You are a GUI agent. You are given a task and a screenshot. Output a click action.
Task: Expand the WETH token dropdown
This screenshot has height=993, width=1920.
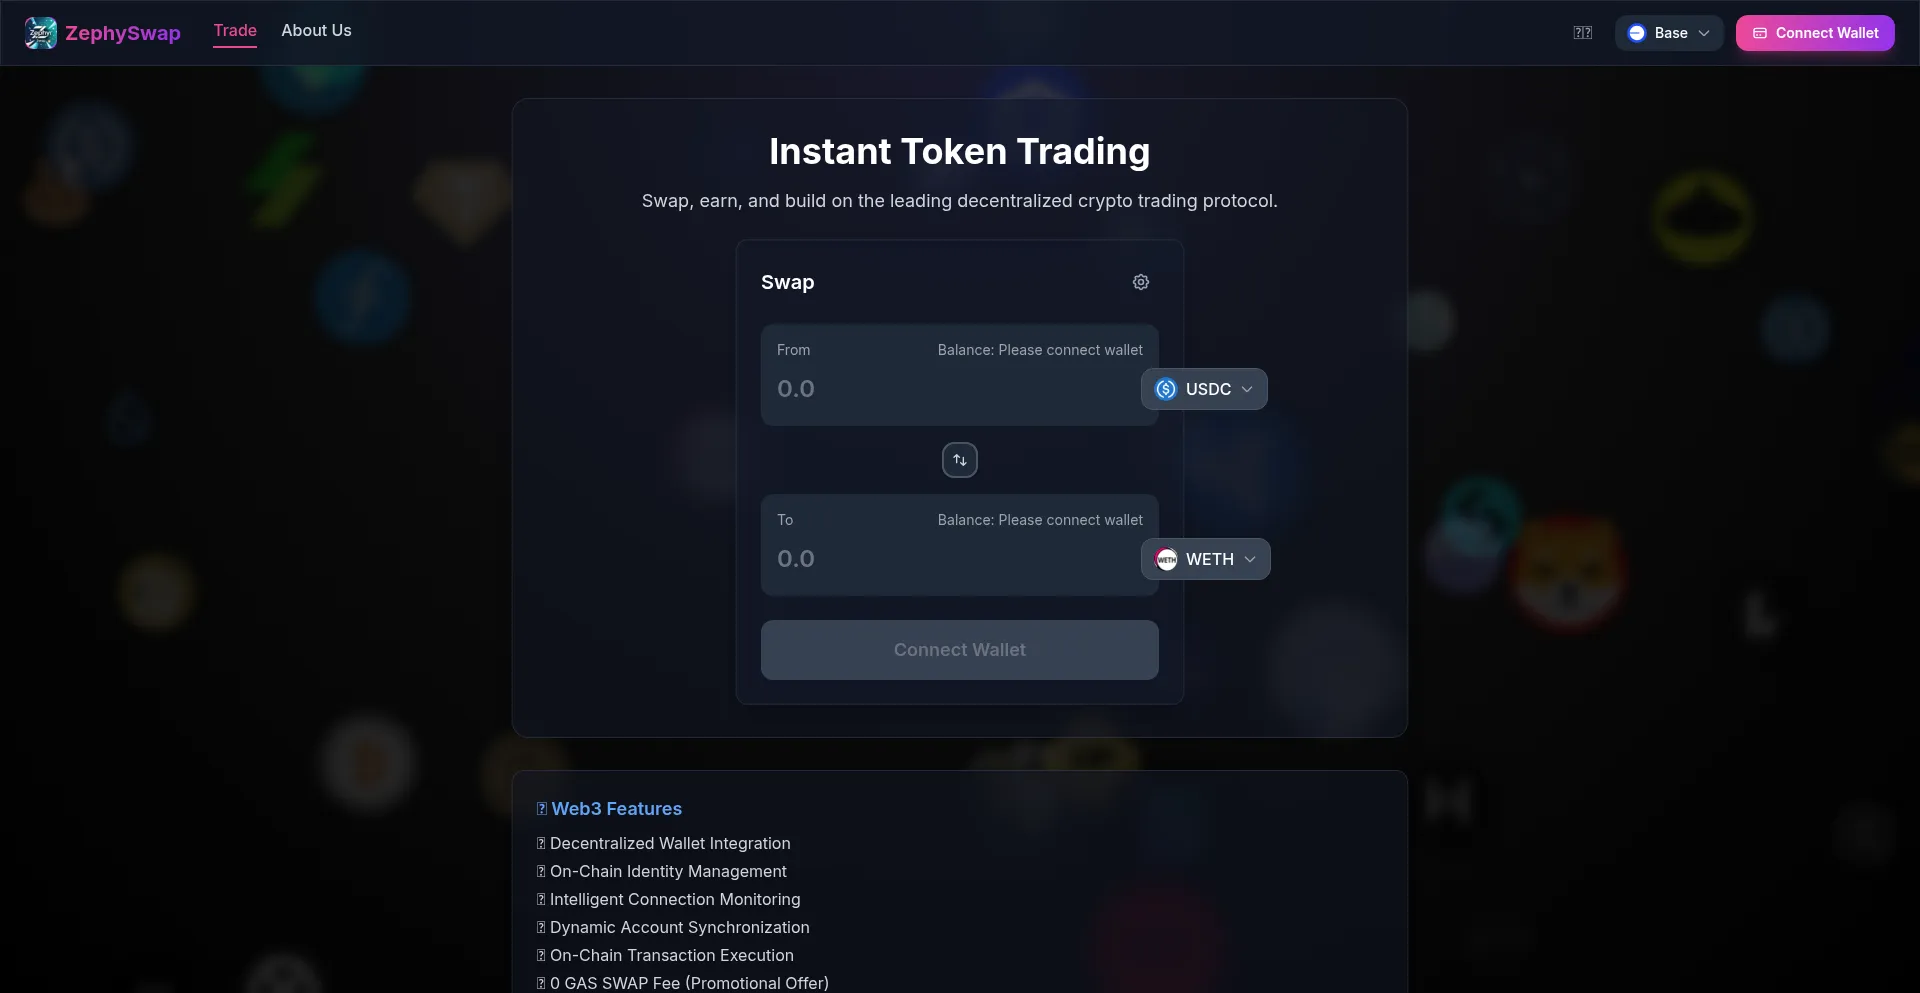point(1206,559)
